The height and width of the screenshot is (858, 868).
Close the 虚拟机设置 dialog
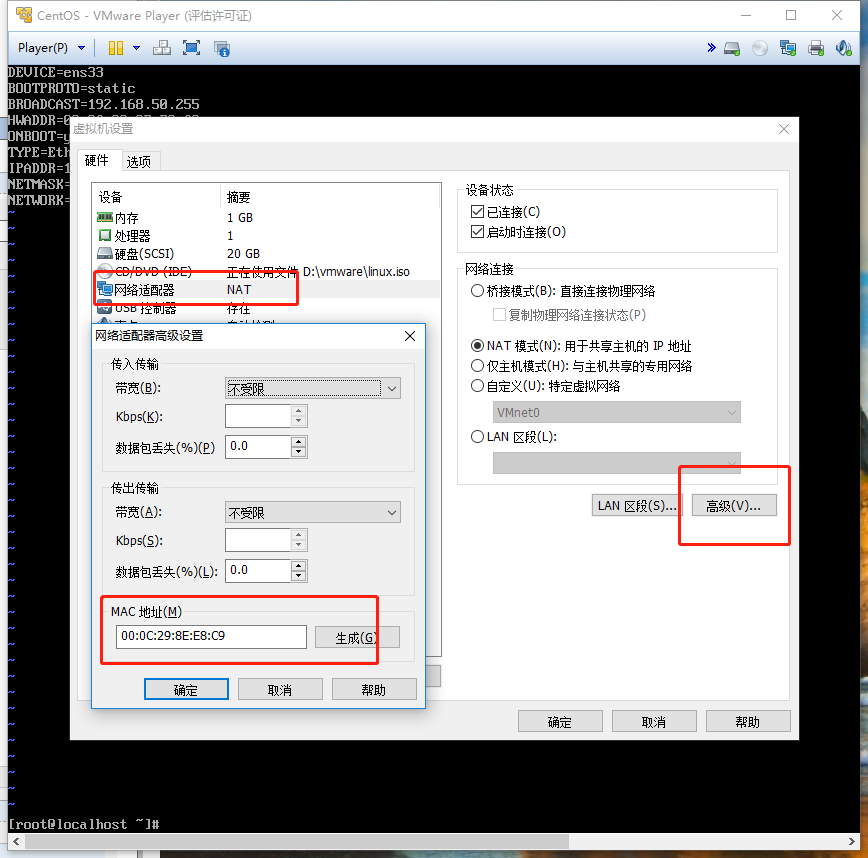[x=784, y=129]
